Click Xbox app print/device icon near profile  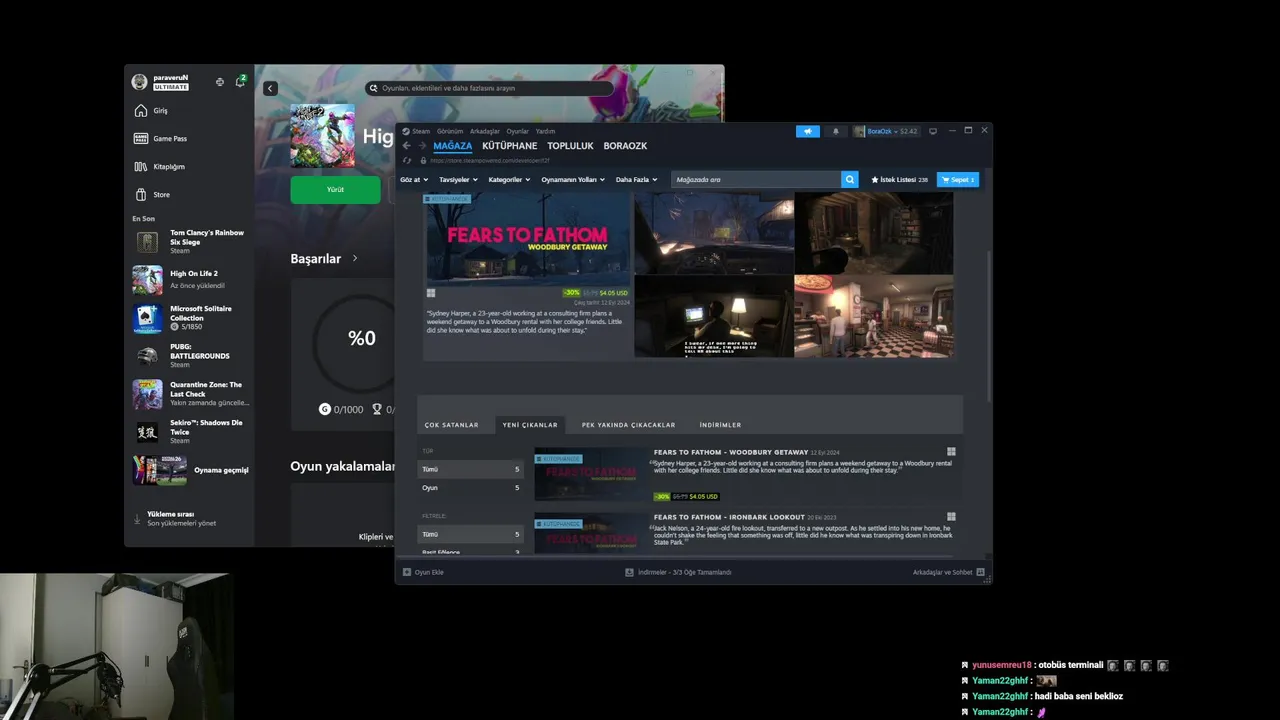(x=220, y=82)
